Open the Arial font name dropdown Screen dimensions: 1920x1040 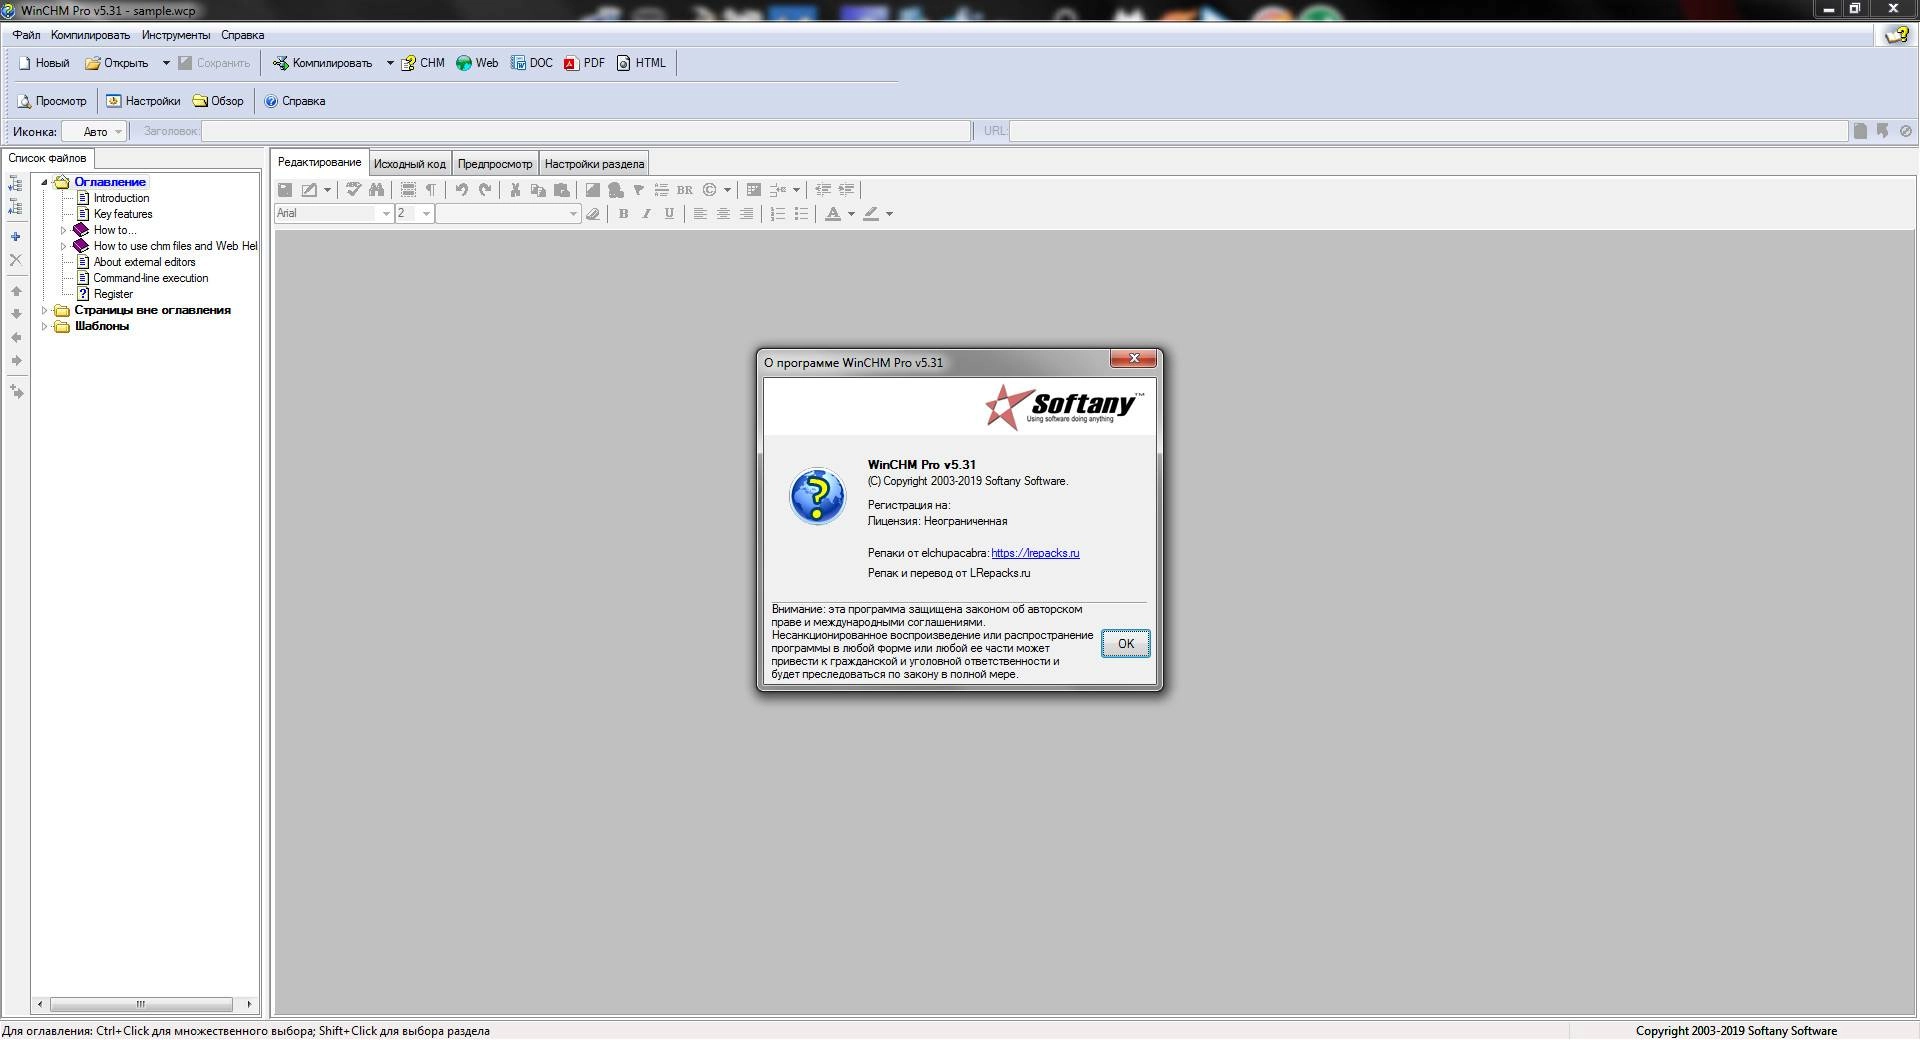pyautogui.click(x=385, y=214)
